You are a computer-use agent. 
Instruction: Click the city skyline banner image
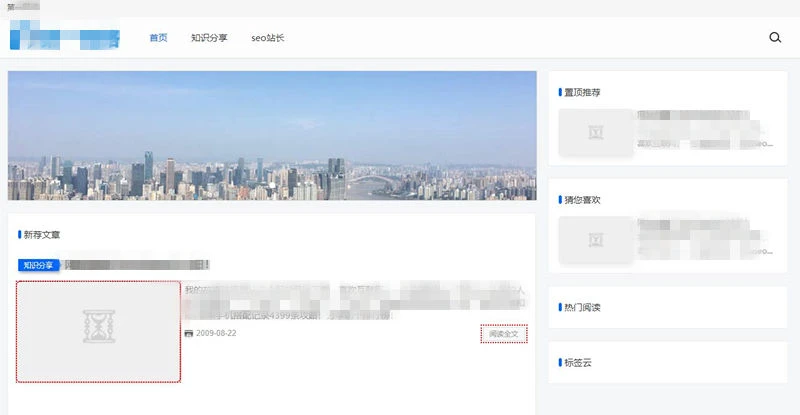tap(272, 135)
